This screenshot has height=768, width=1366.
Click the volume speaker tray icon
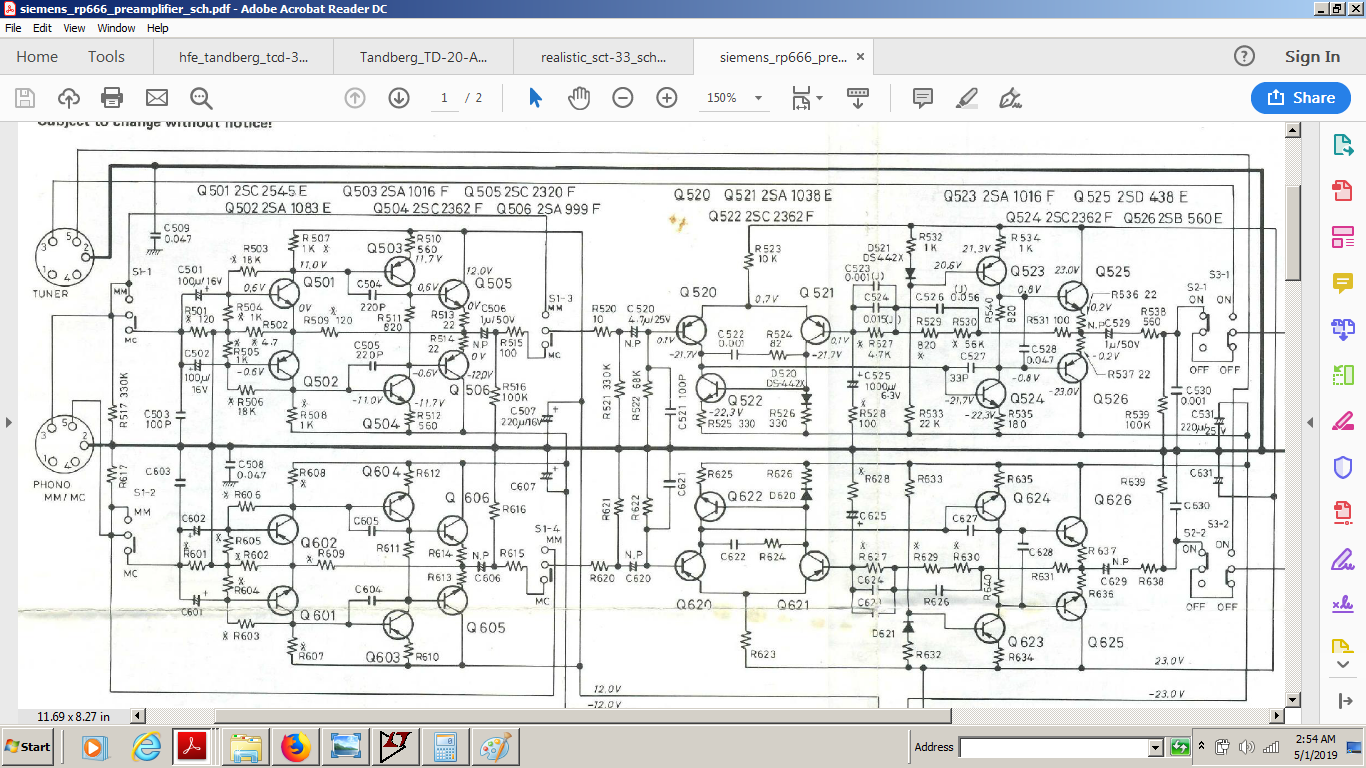point(1246,747)
